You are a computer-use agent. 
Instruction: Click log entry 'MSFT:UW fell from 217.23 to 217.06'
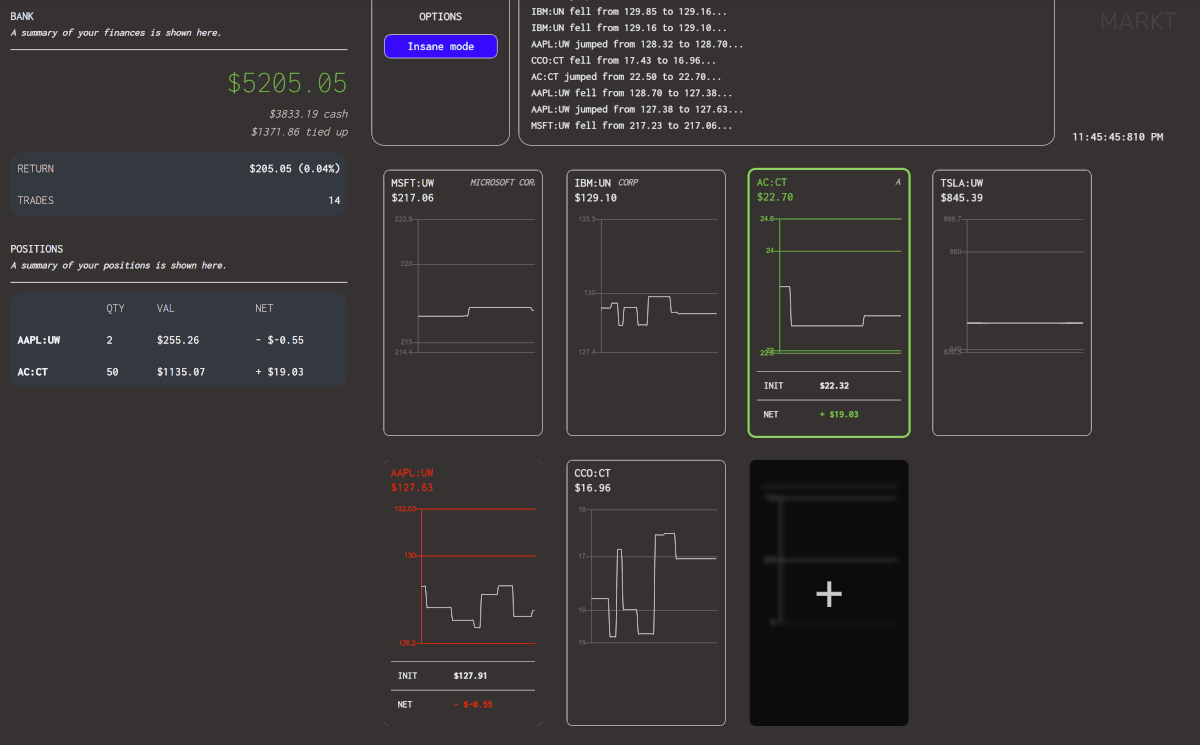[x=632, y=125]
